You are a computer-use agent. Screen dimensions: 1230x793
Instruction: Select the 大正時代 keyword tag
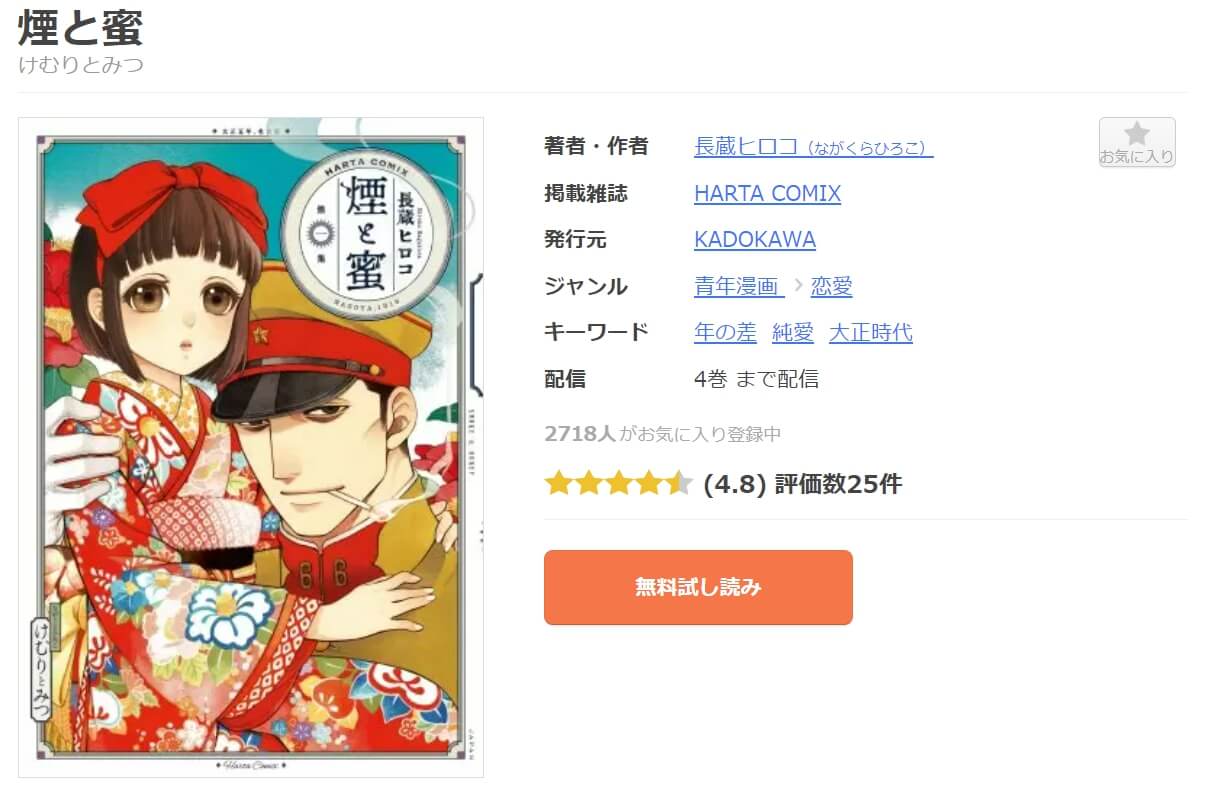[871, 333]
